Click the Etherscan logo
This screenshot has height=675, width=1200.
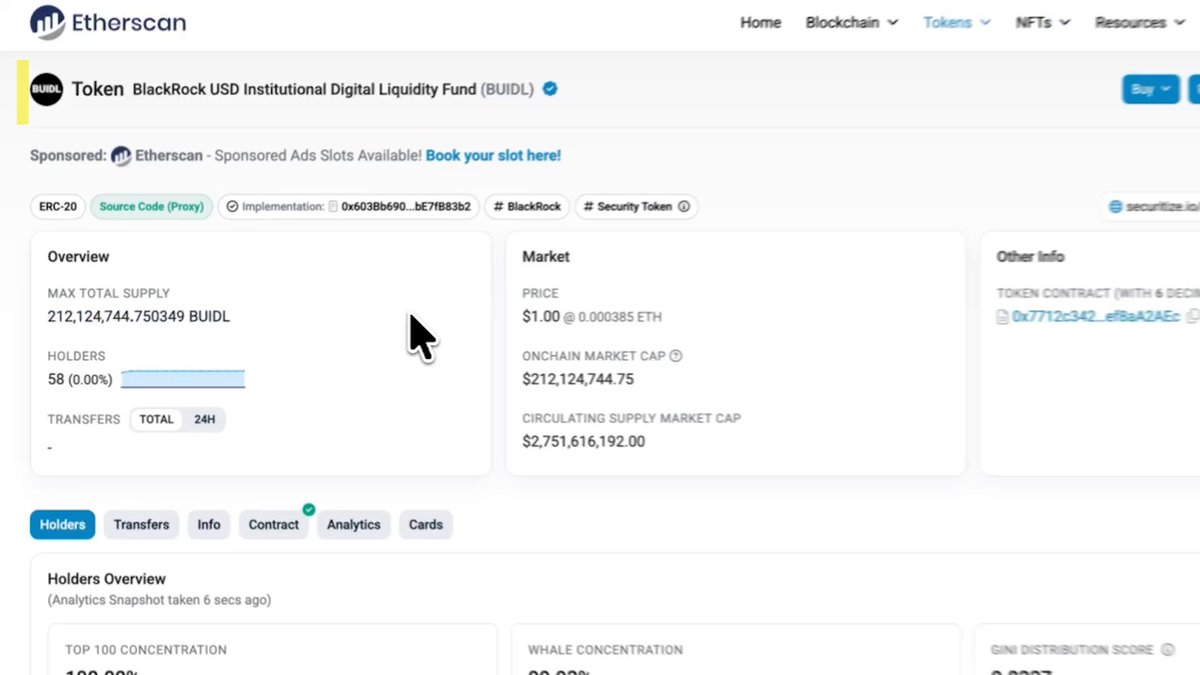pyautogui.click(x=108, y=23)
